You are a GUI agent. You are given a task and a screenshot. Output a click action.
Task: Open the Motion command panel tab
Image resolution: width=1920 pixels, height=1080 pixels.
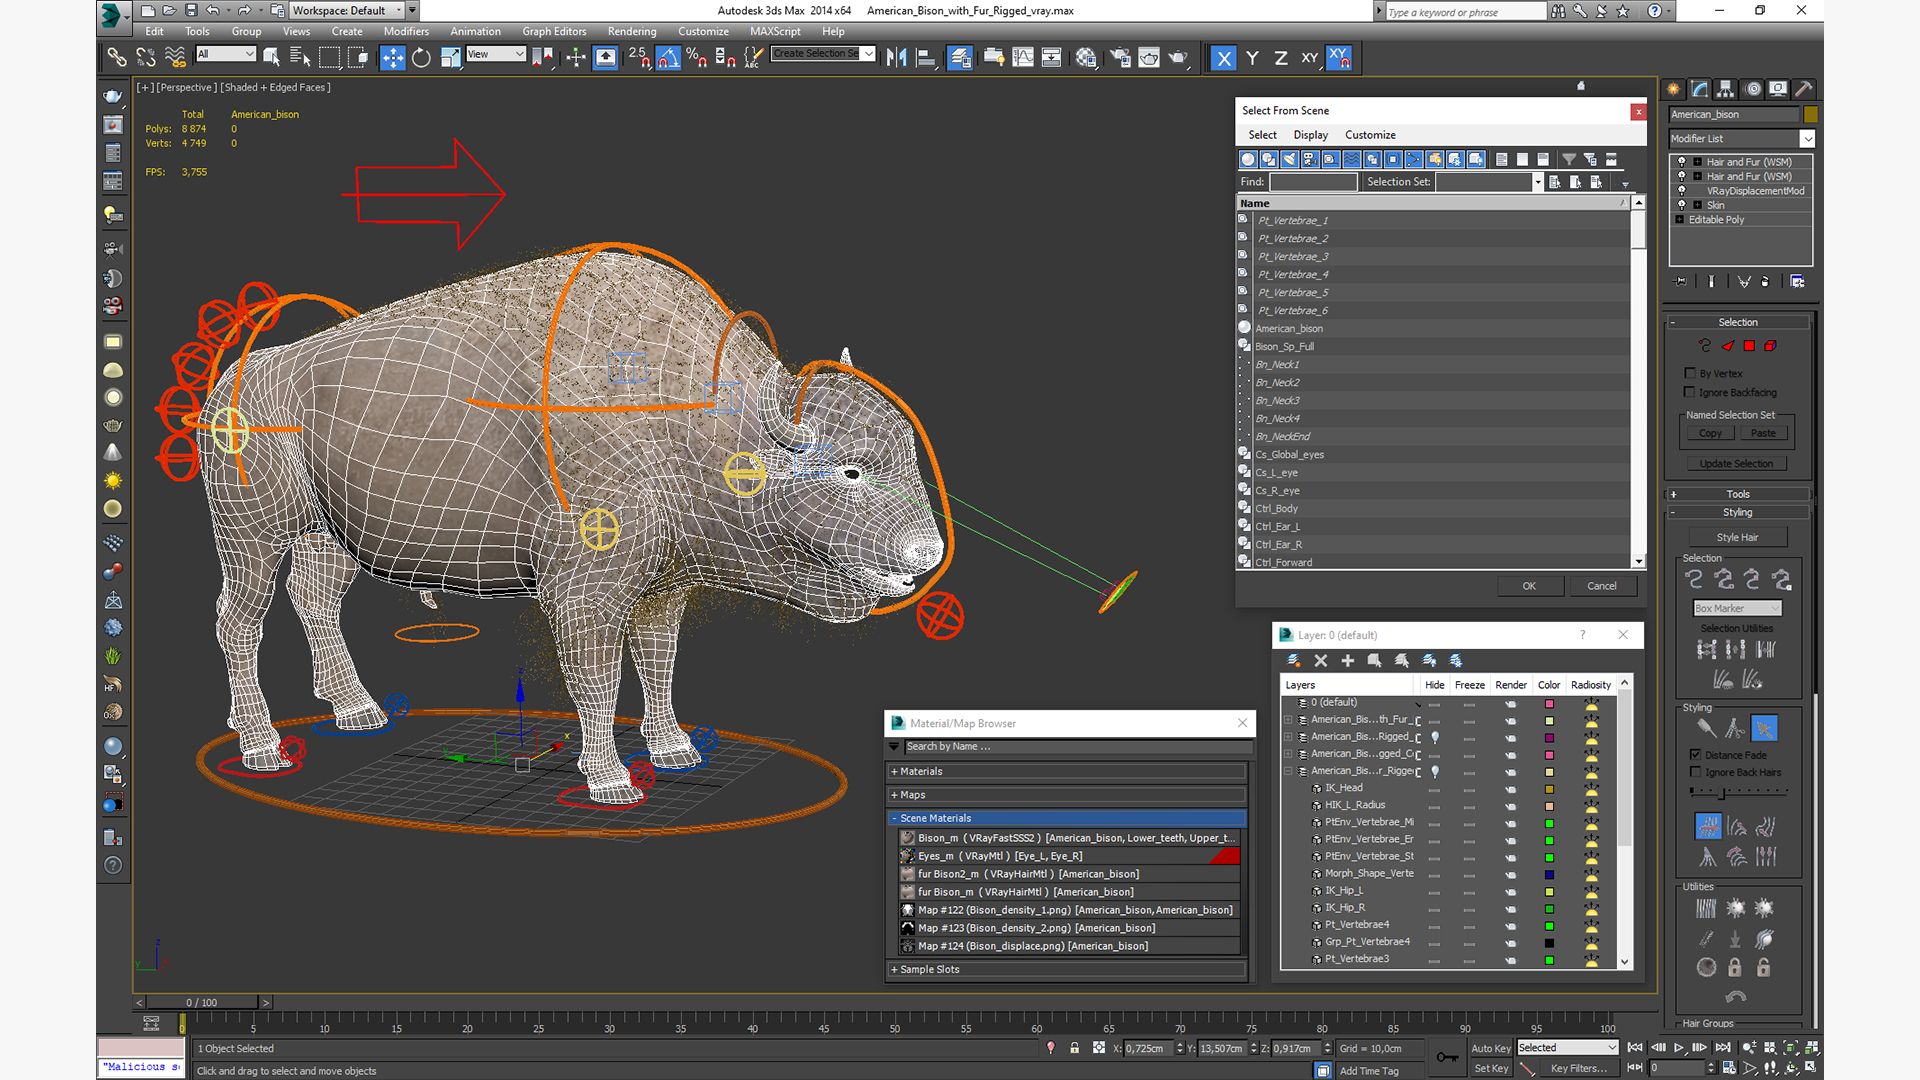[x=1752, y=89]
